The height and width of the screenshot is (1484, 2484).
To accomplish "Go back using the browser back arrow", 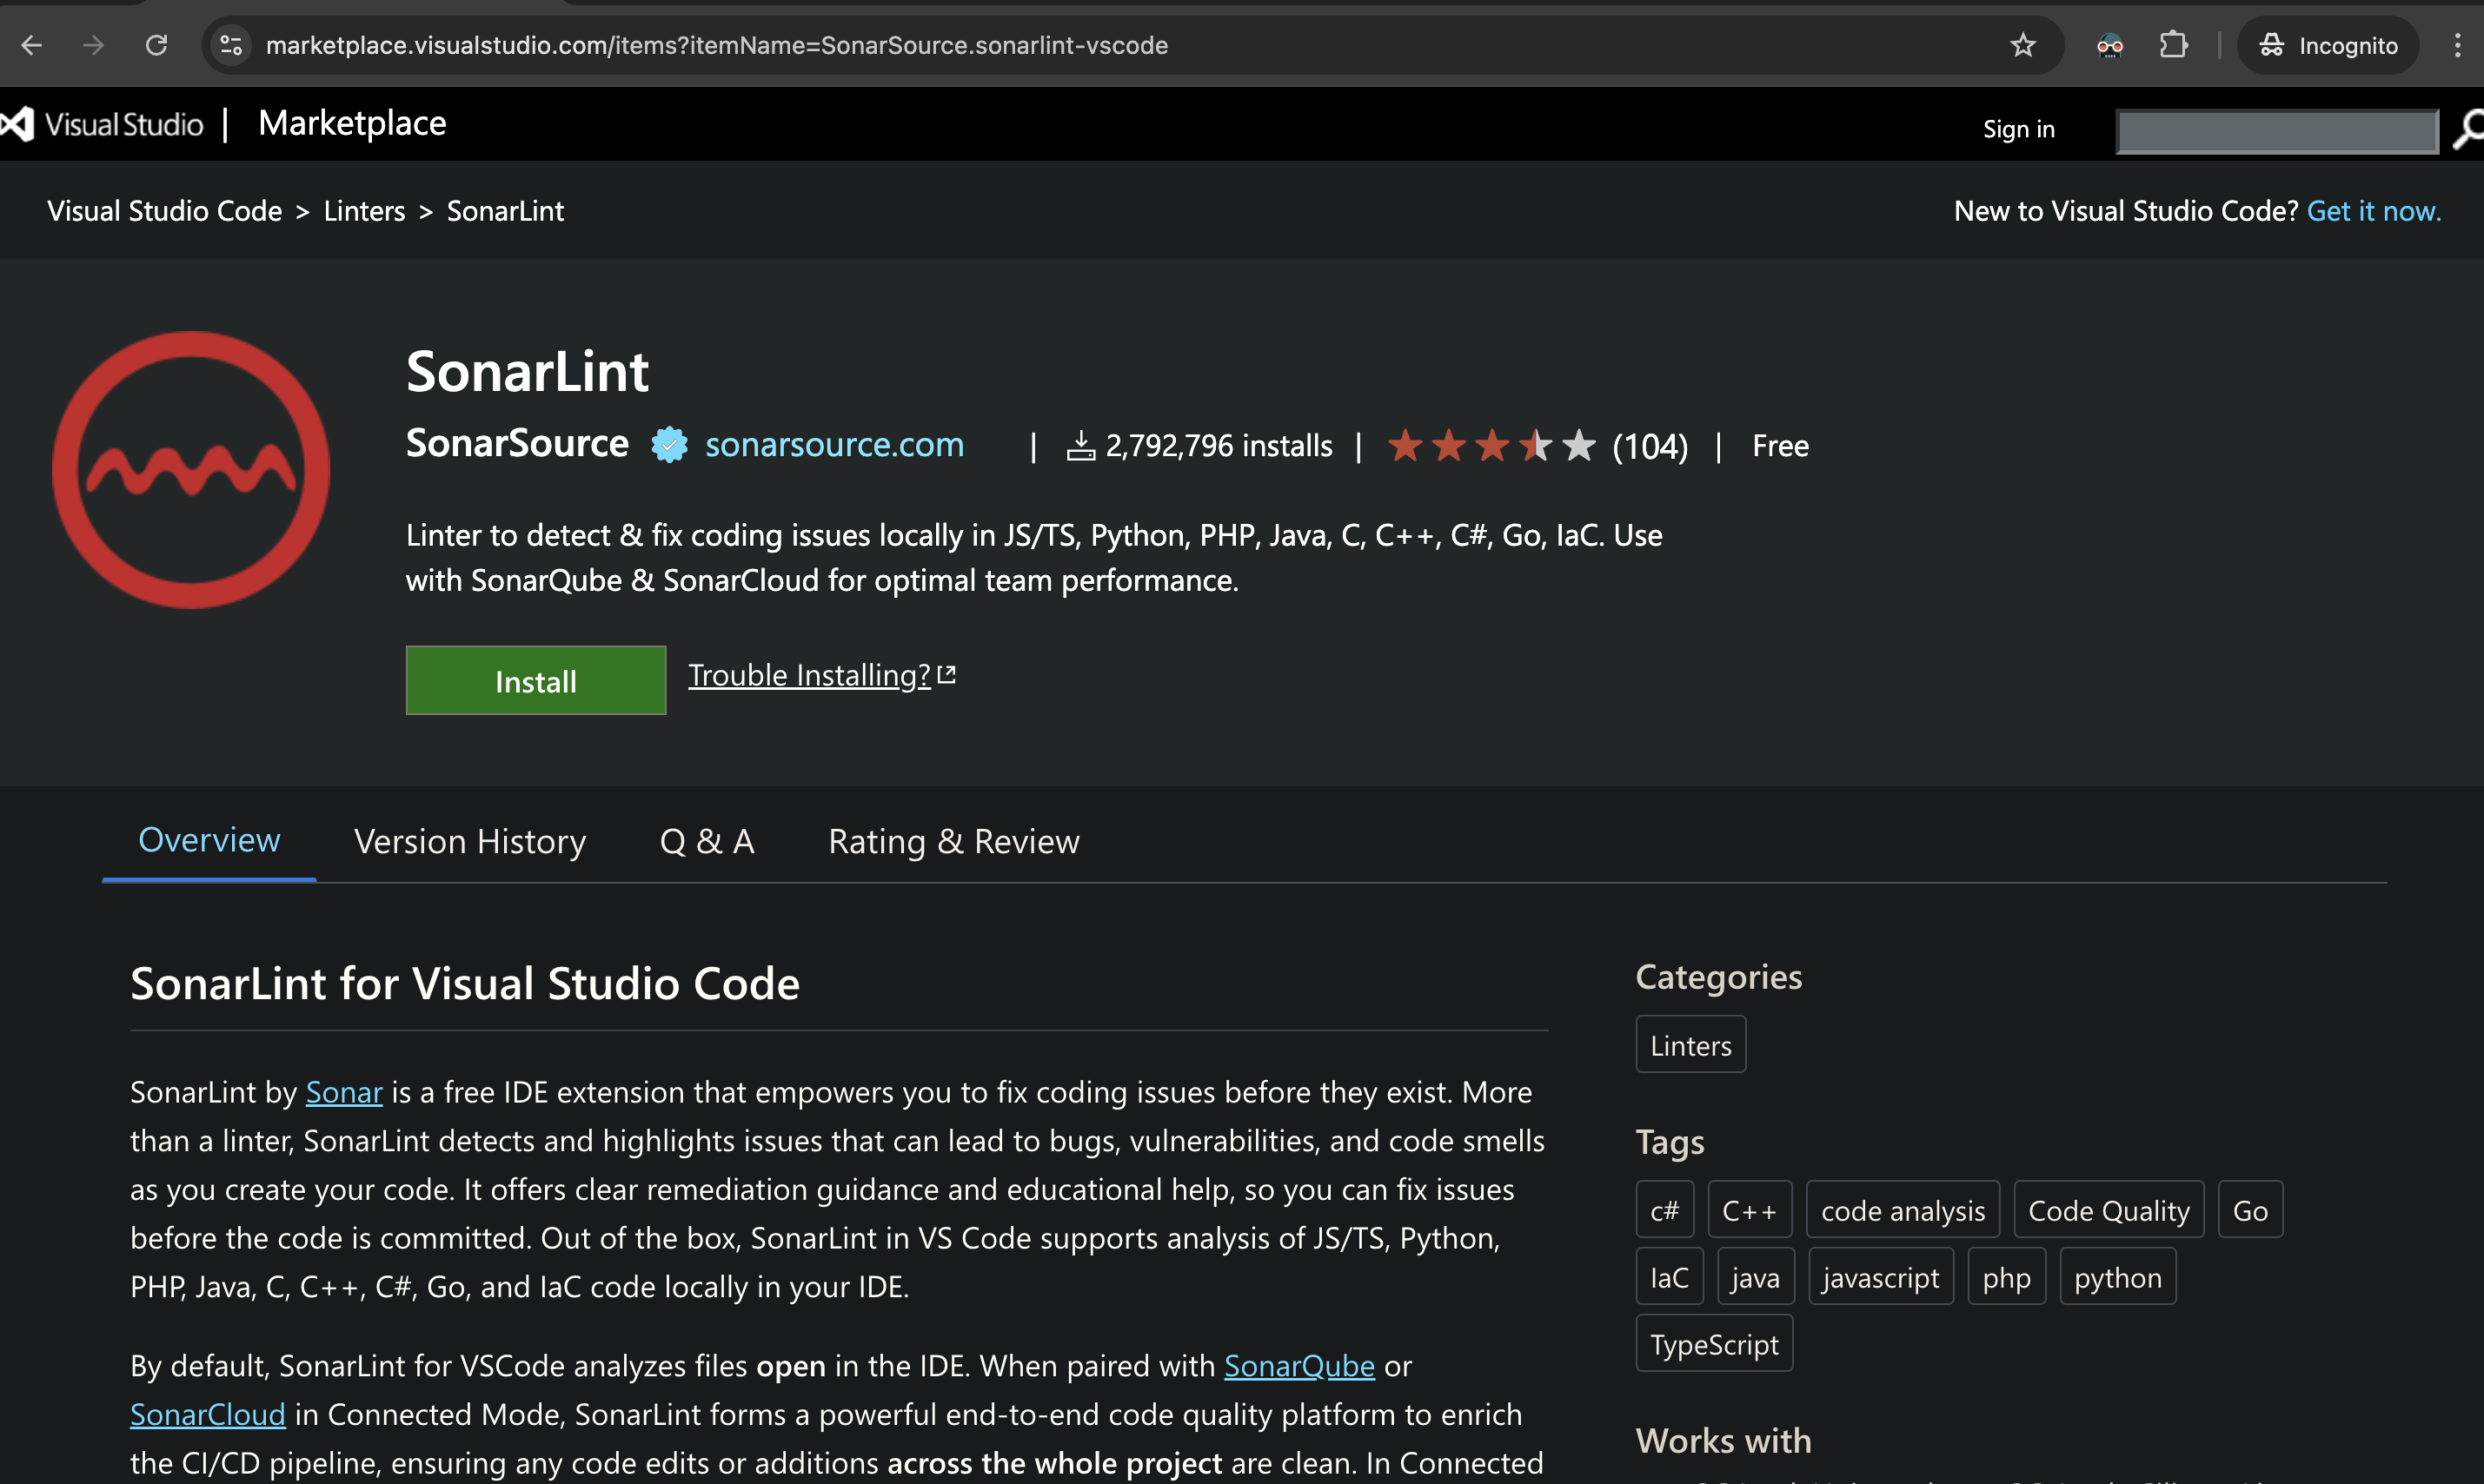I will (31, 45).
